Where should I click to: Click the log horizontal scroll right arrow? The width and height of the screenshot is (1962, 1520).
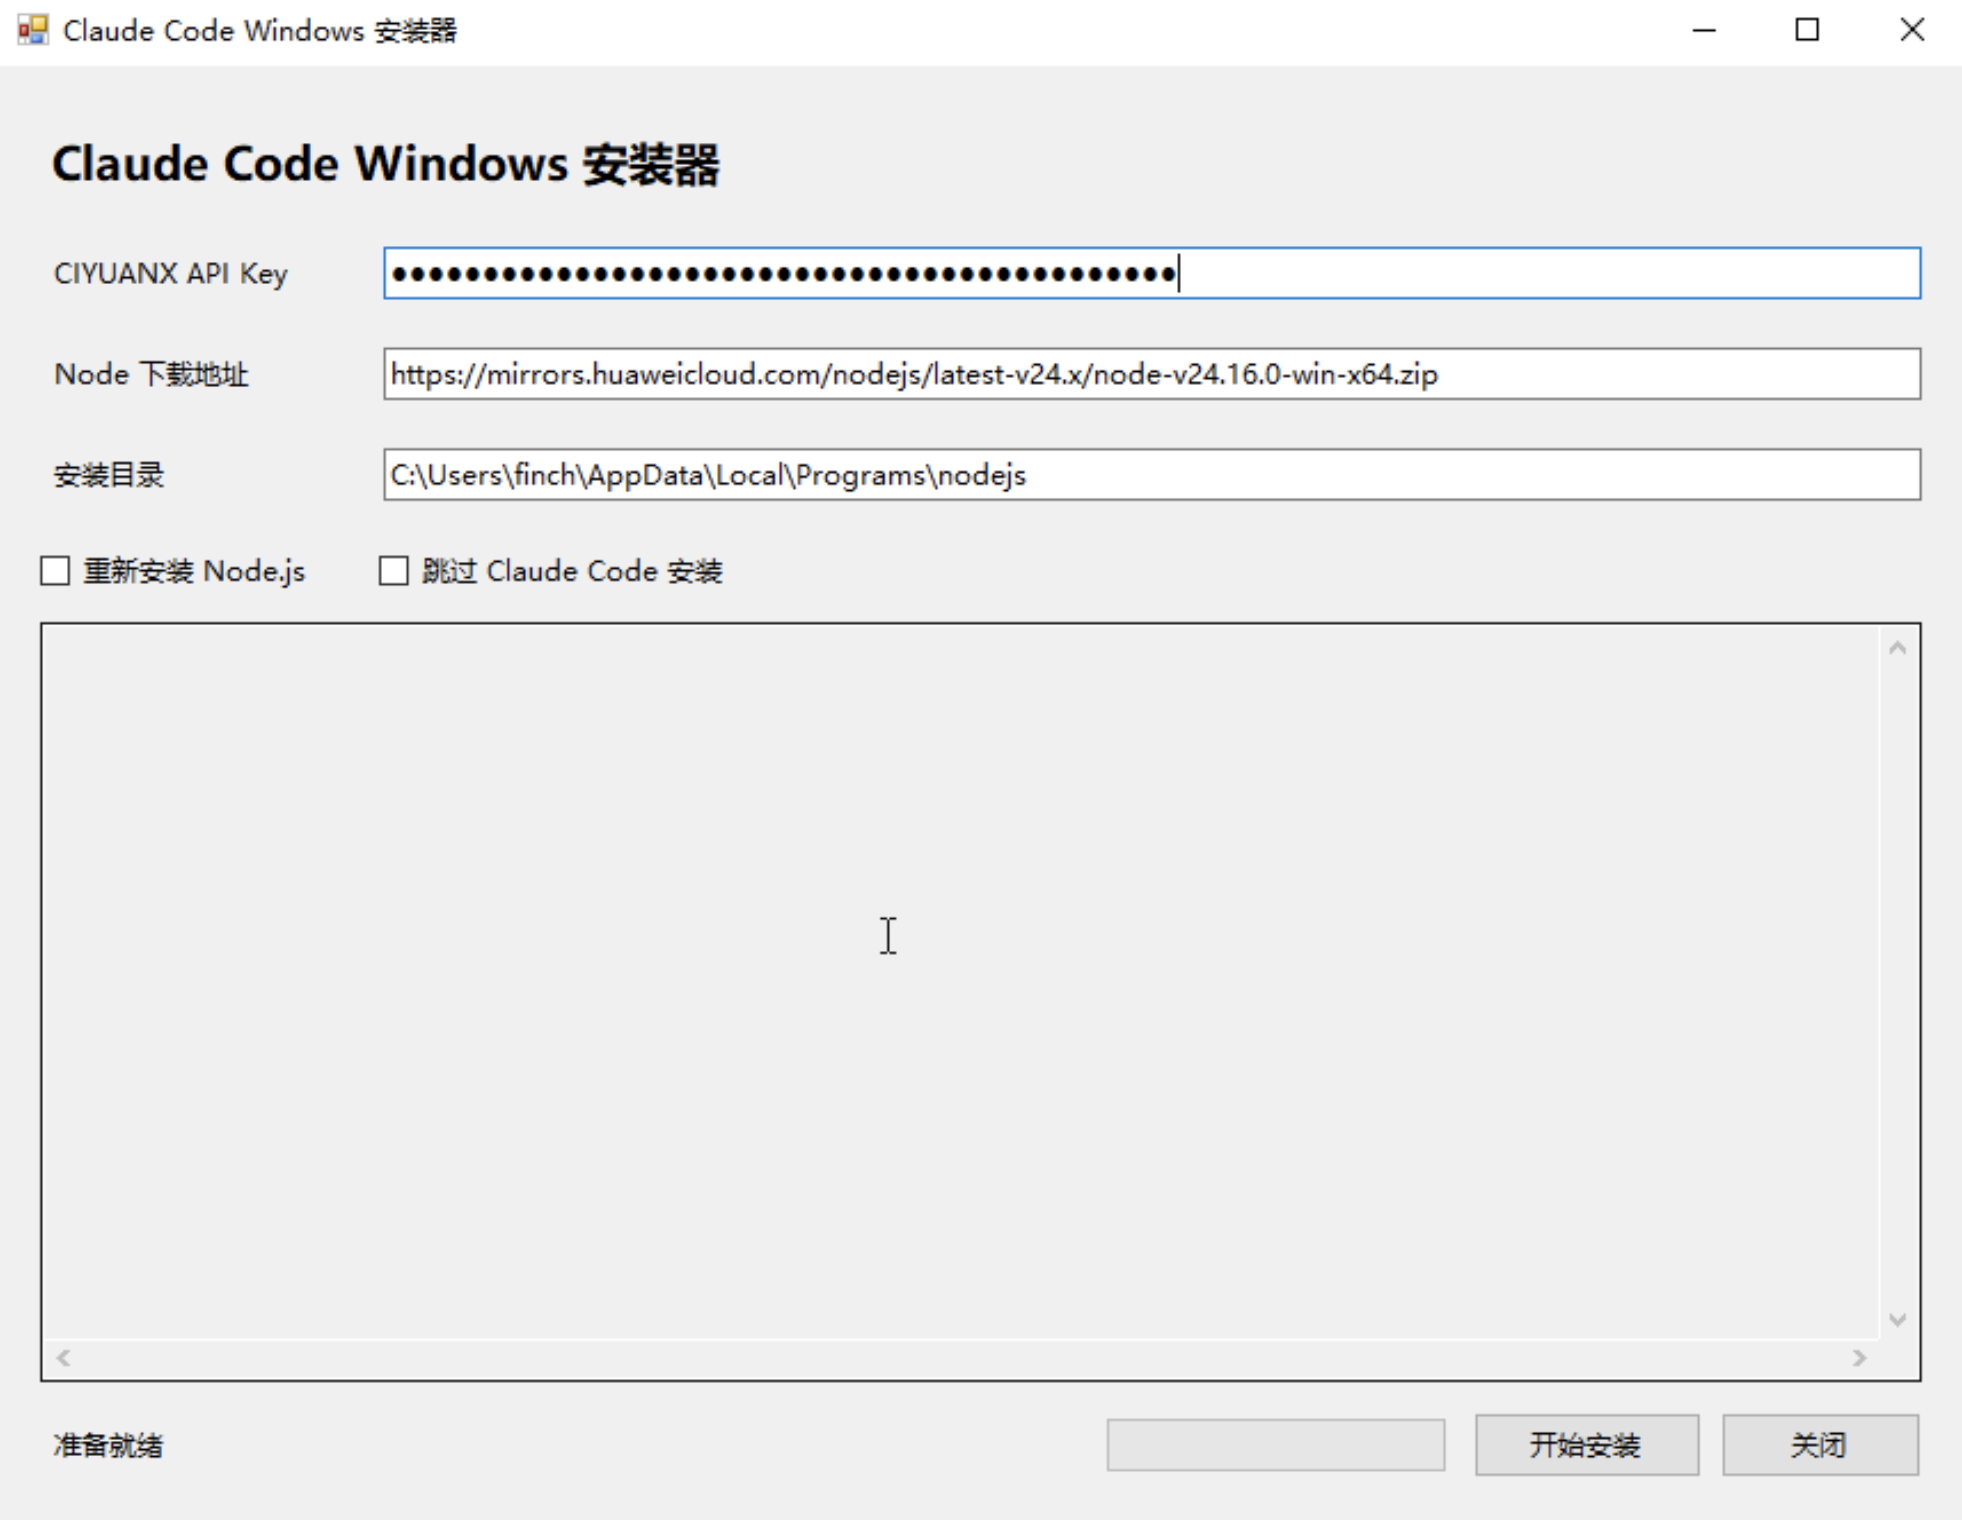(x=1860, y=1358)
